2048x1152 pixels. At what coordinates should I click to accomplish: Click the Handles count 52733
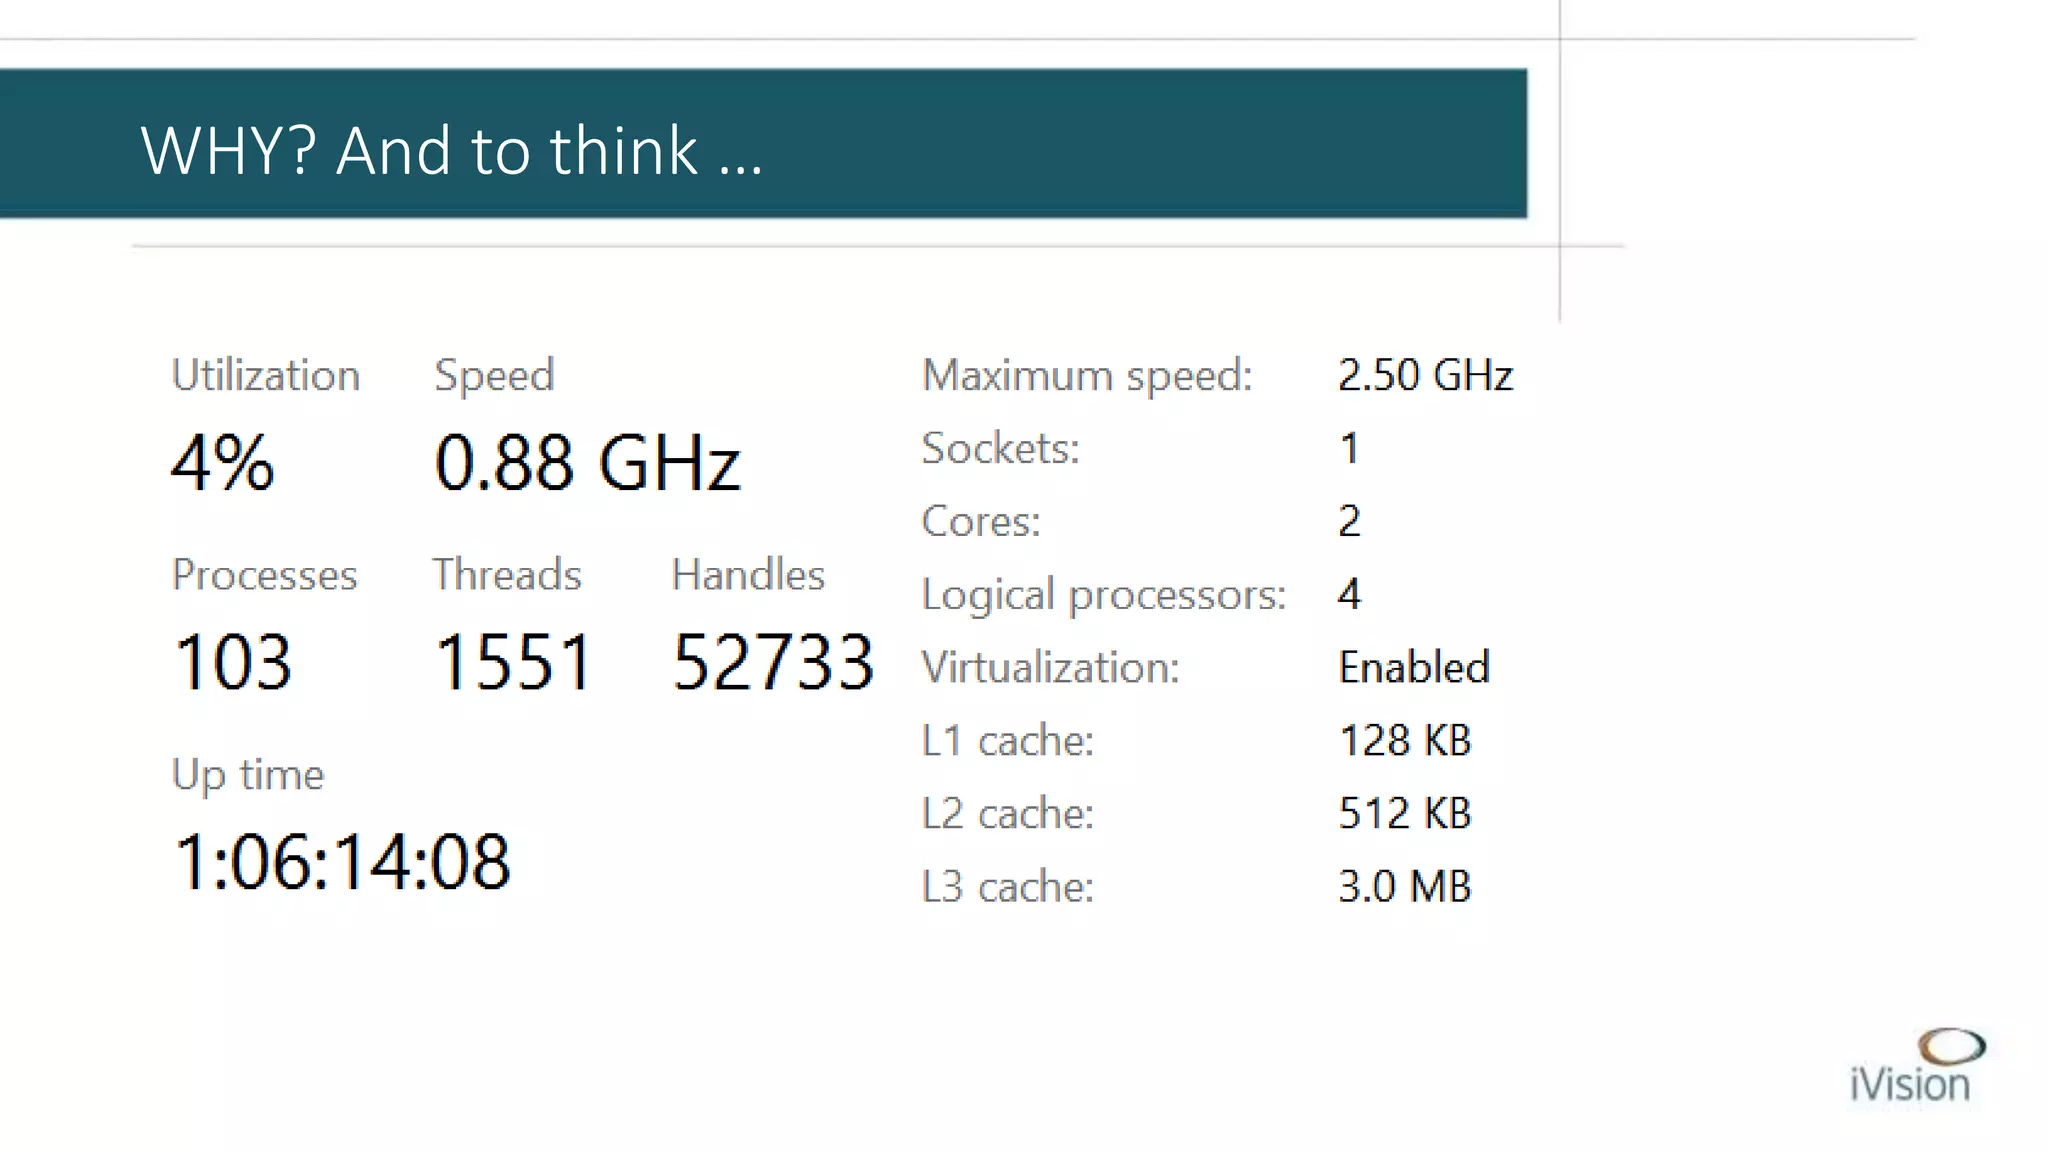(773, 662)
